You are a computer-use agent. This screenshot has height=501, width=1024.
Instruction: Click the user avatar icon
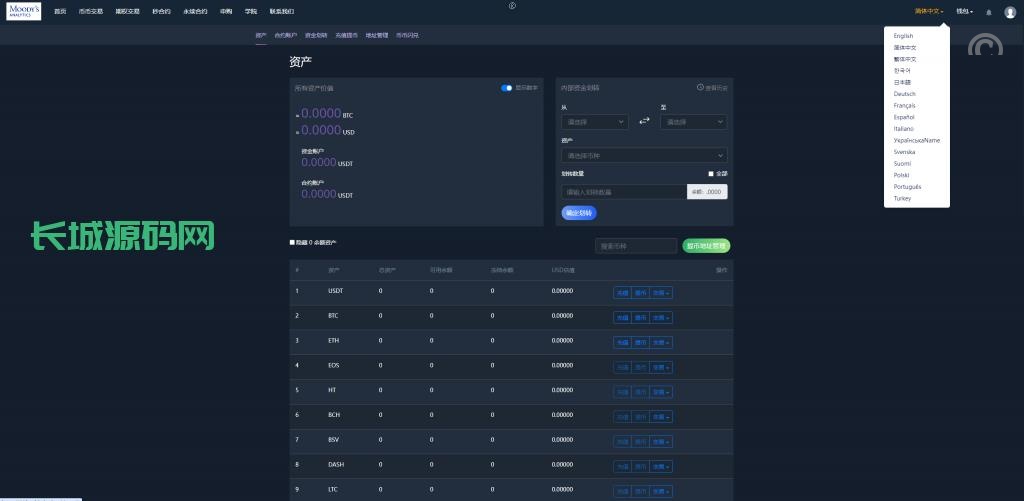click(1010, 12)
